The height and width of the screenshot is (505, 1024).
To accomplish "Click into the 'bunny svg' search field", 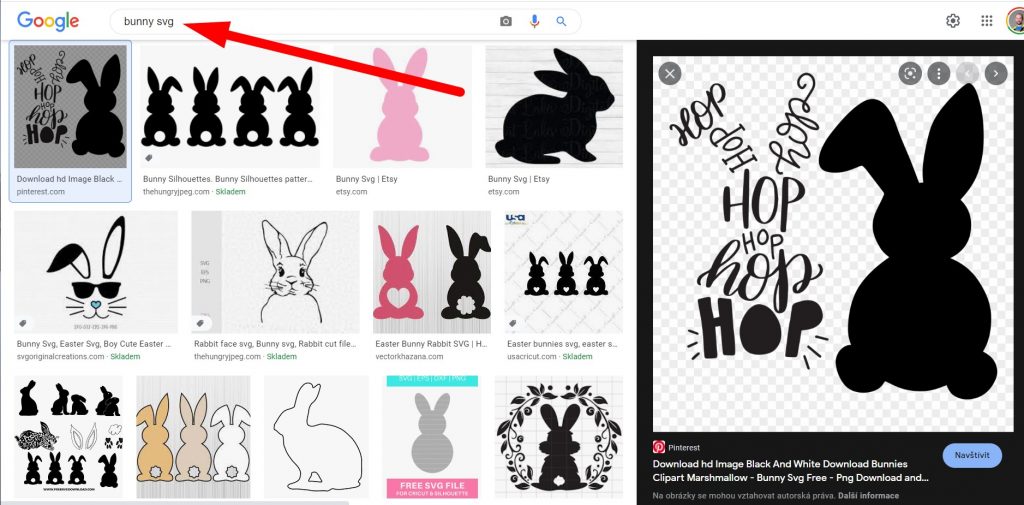I will pos(300,21).
